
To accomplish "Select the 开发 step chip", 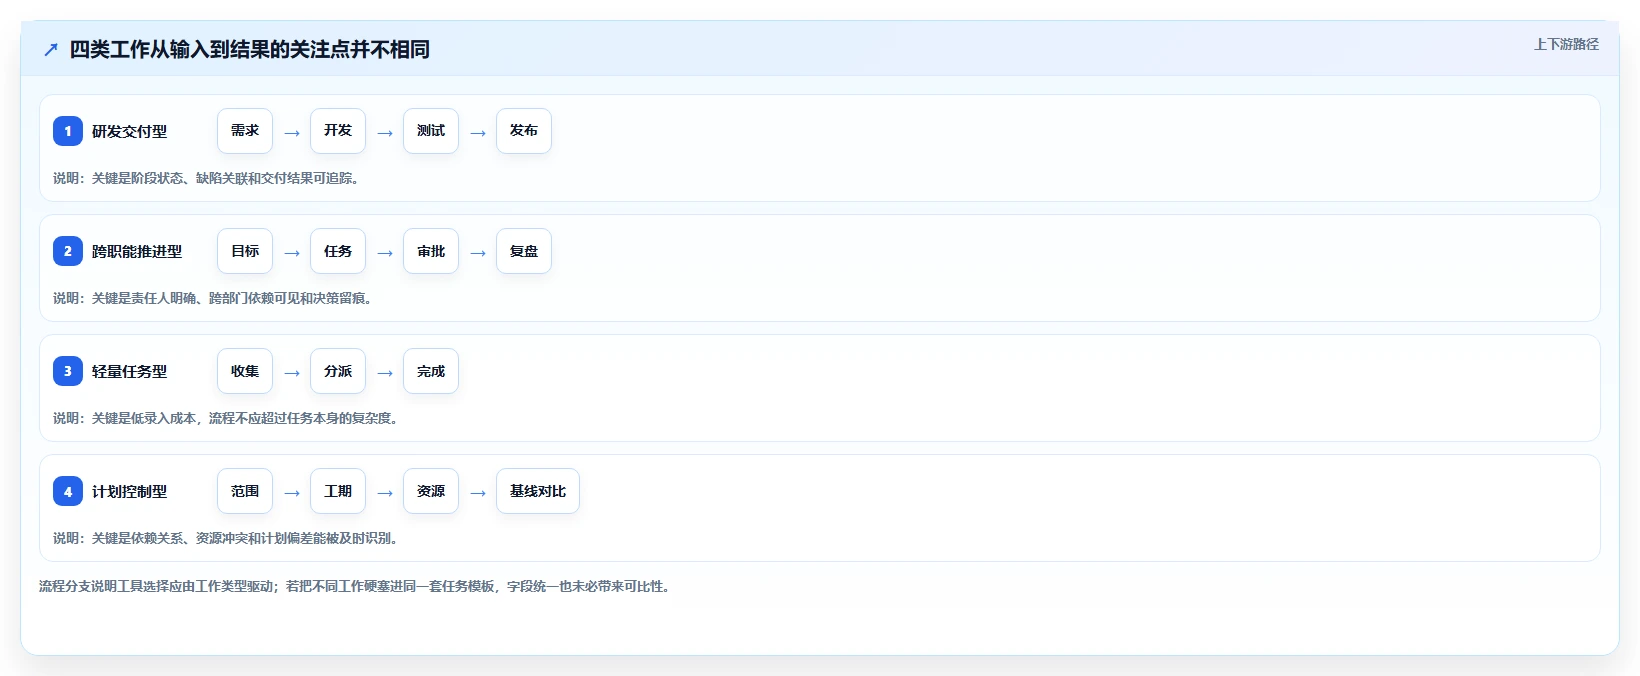I will coord(338,131).
